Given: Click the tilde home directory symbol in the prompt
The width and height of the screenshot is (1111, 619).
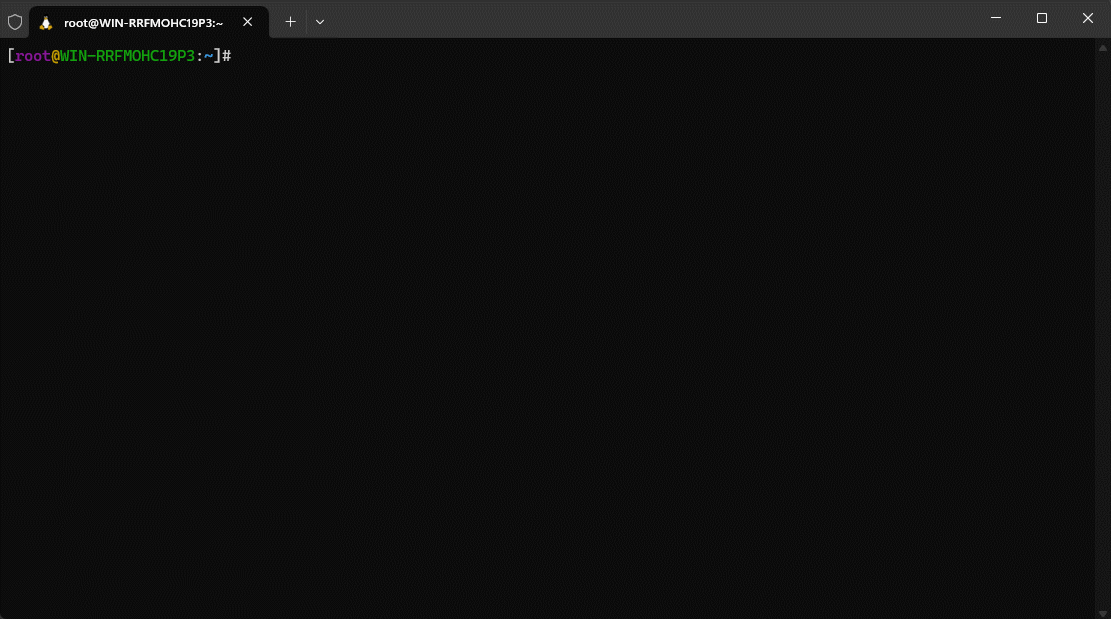Looking at the screenshot, I should point(207,56).
